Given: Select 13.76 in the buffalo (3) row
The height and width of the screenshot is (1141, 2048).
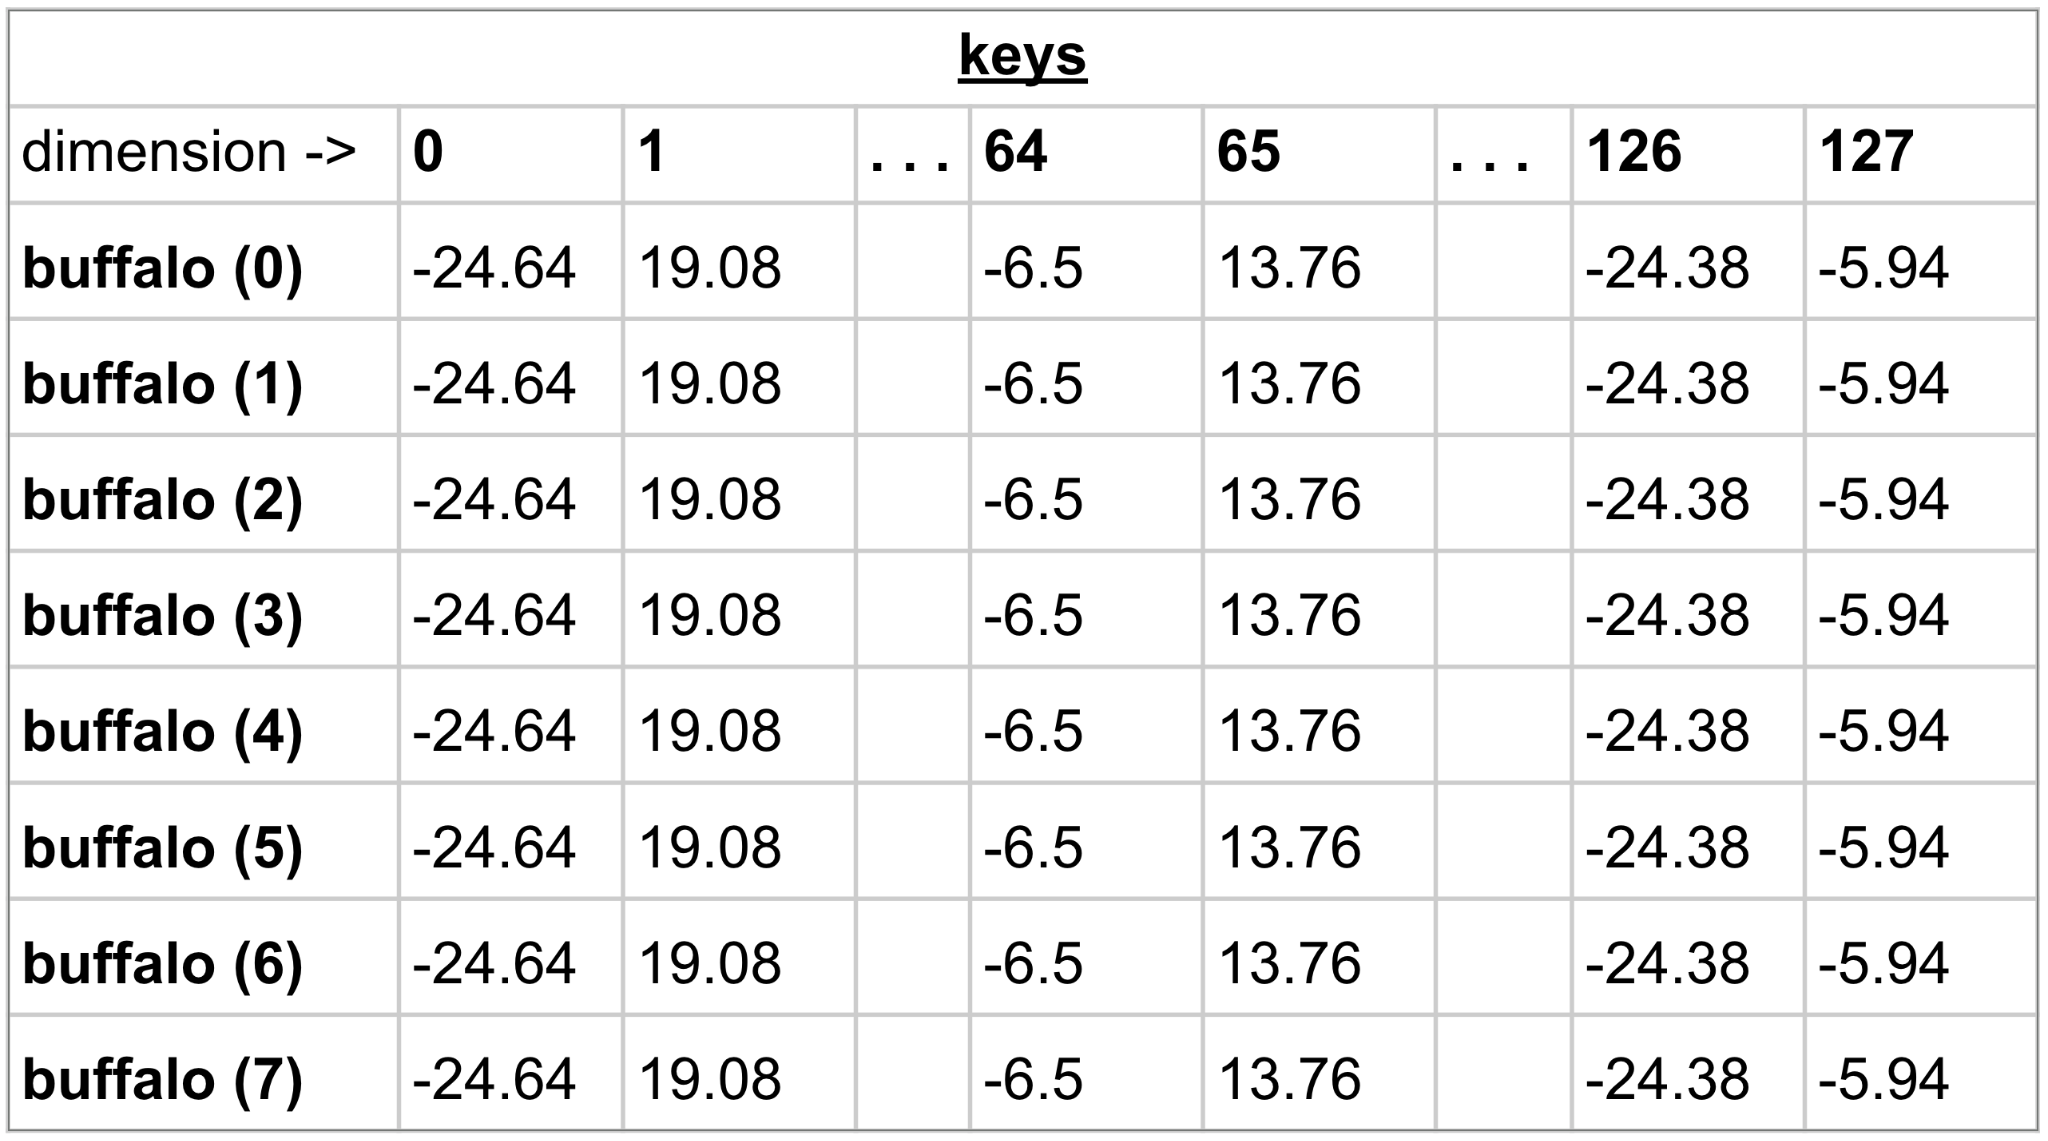Looking at the screenshot, I should (1289, 615).
